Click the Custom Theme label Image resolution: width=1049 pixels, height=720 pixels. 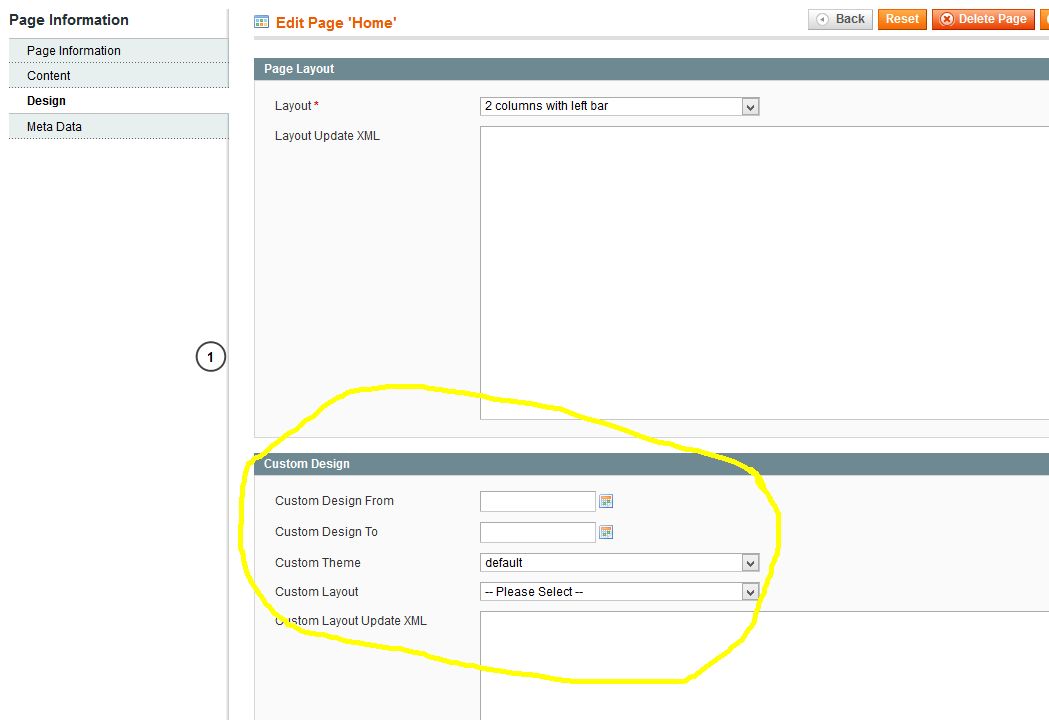point(318,563)
